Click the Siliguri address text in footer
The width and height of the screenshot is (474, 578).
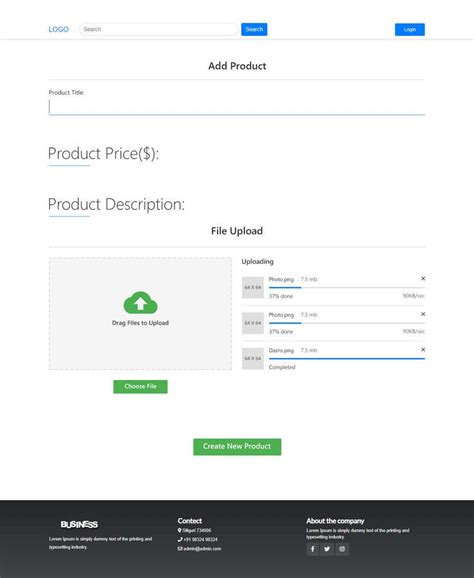[197, 530]
